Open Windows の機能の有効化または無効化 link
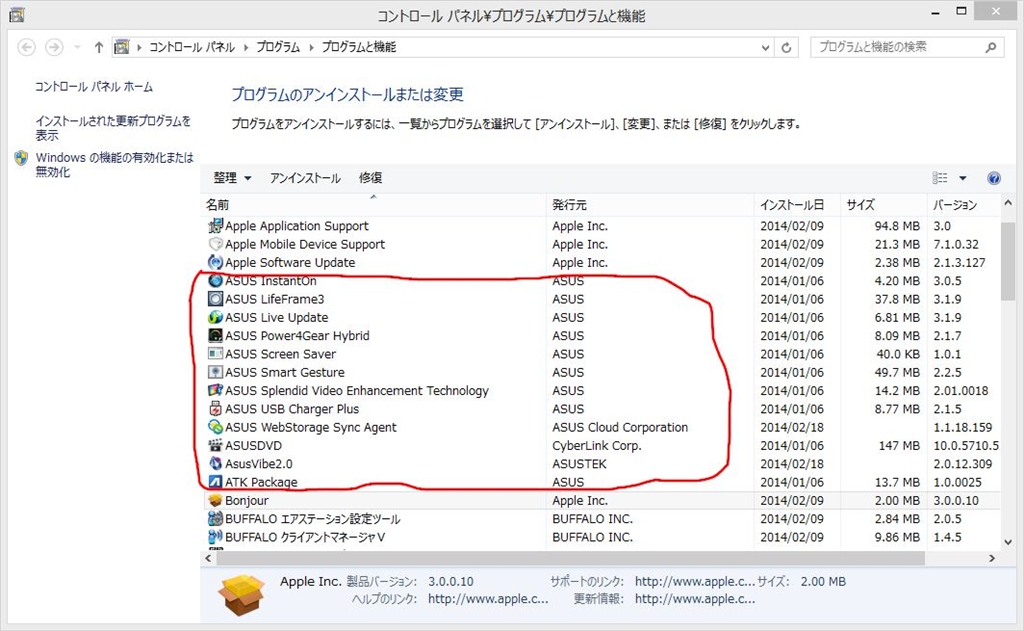Screen dimensions: 1024x631 point(114,165)
